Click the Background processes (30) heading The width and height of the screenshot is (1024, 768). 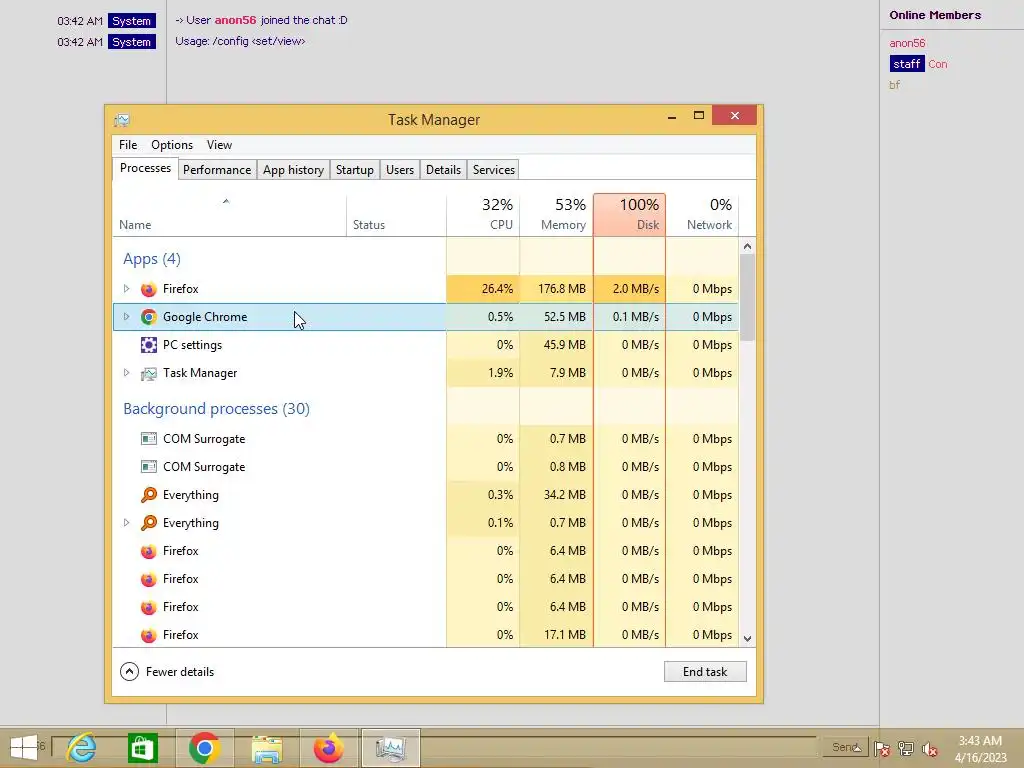(216, 409)
